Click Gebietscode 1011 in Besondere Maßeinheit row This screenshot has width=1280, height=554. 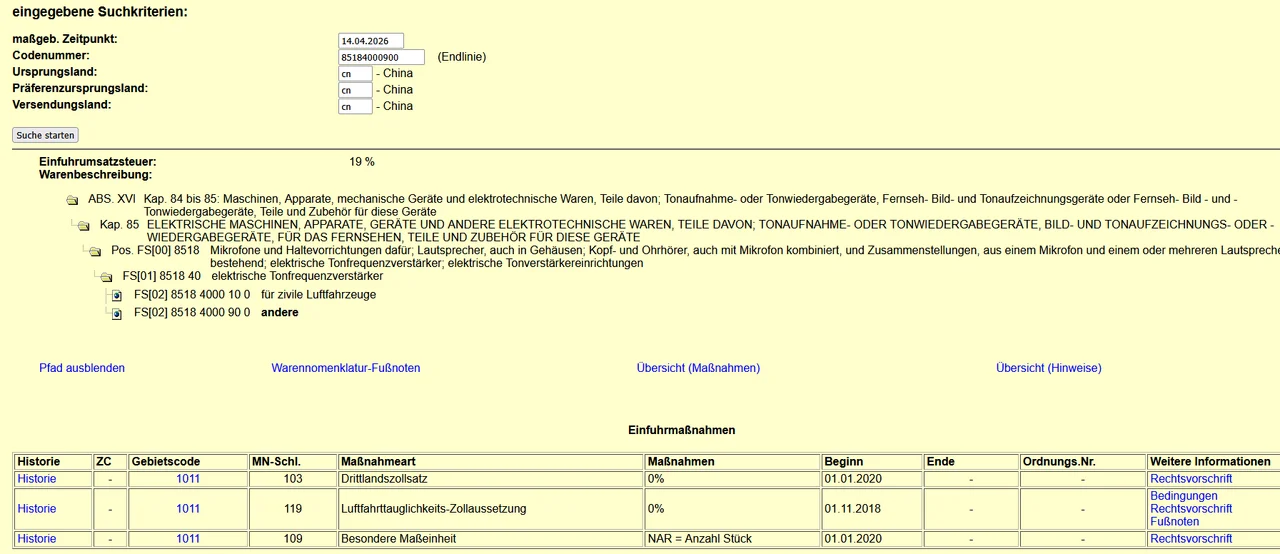(x=188, y=539)
